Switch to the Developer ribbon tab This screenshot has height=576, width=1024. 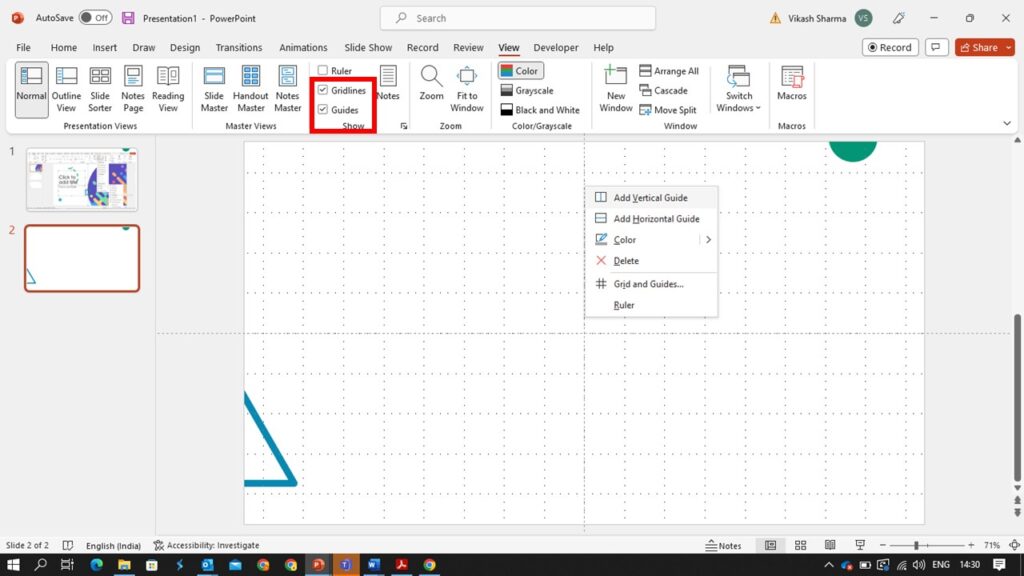pos(556,47)
